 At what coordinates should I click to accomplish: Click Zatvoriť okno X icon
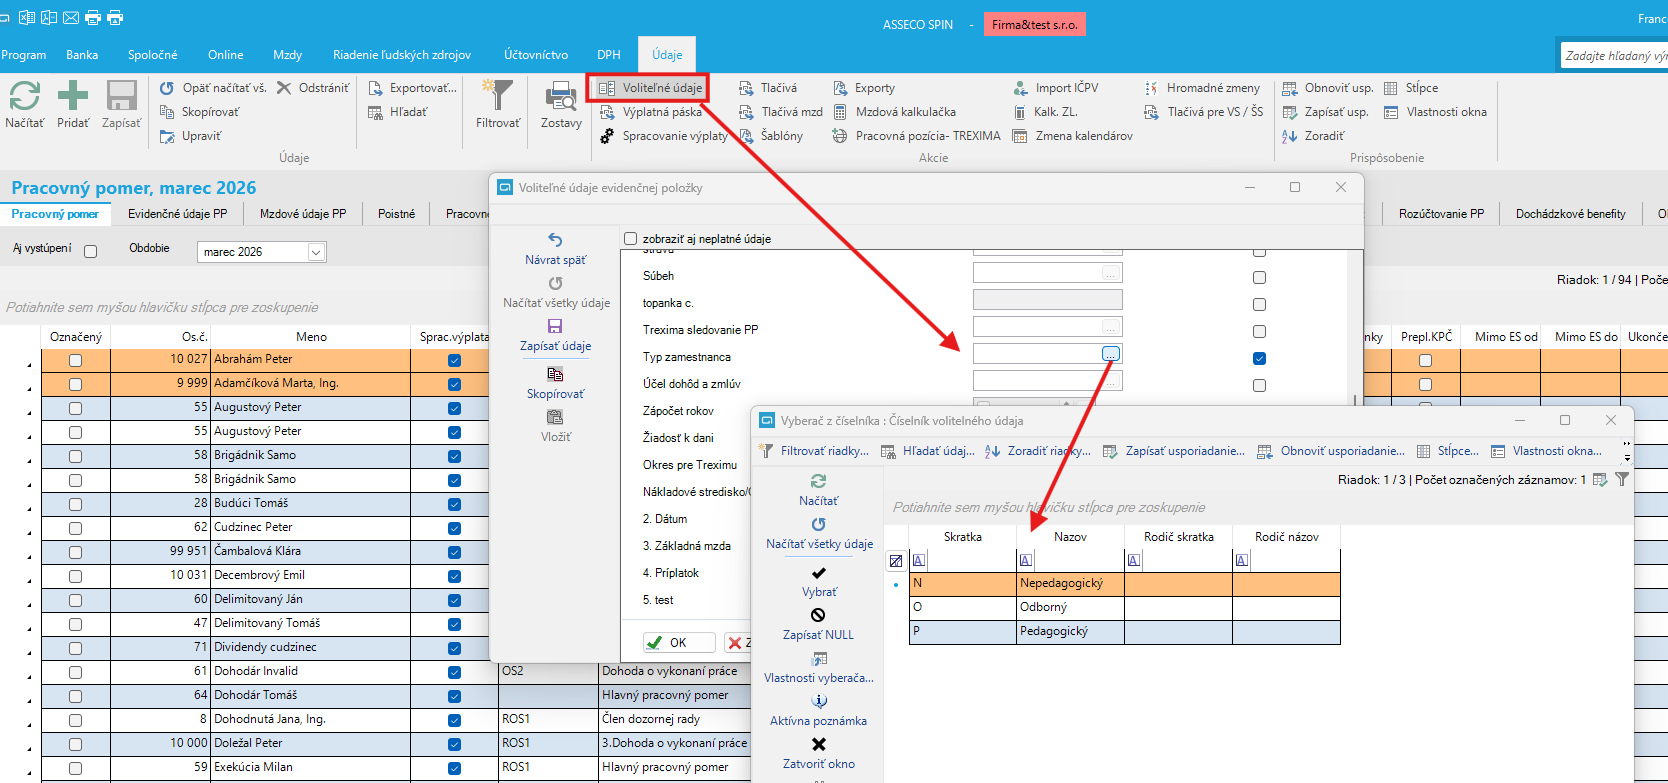click(x=818, y=745)
